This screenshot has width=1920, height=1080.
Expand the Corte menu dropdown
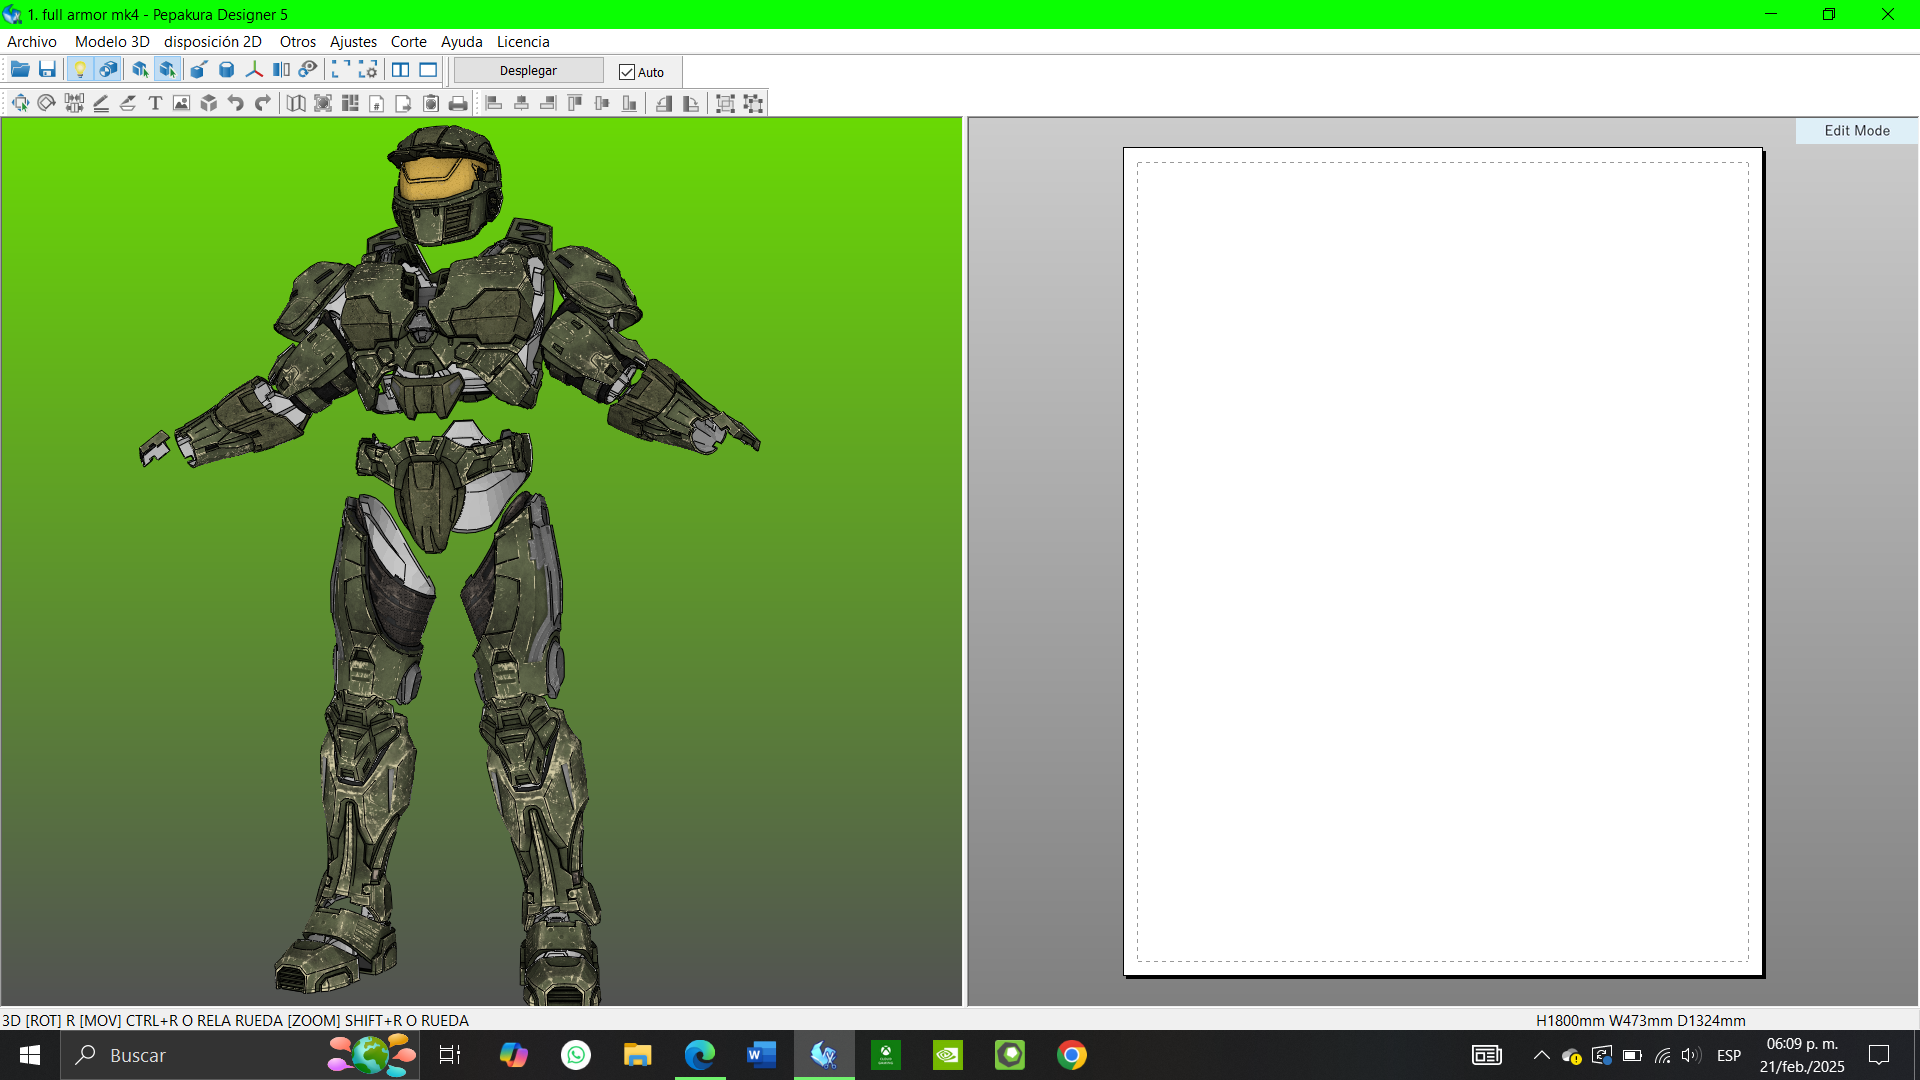click(408, 42)
